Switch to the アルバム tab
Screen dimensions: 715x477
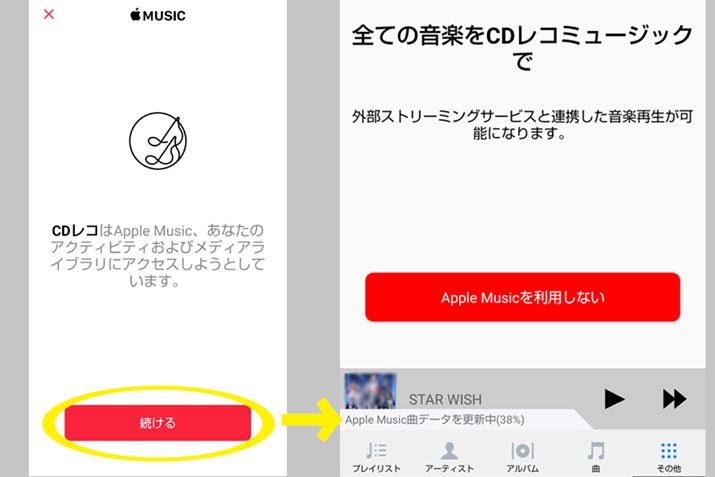pos(523,457)
